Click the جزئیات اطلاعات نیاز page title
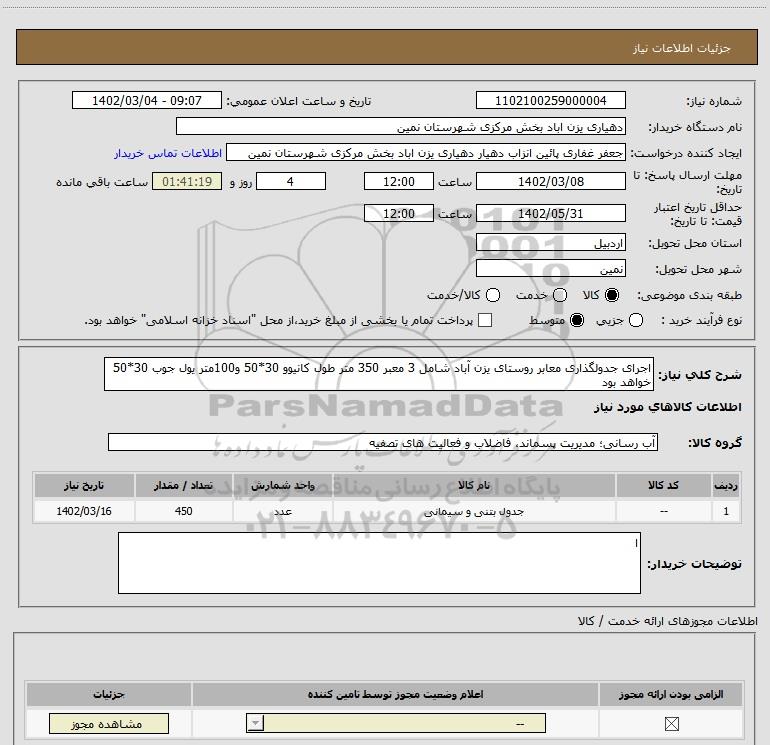 [x=681, y=48]
